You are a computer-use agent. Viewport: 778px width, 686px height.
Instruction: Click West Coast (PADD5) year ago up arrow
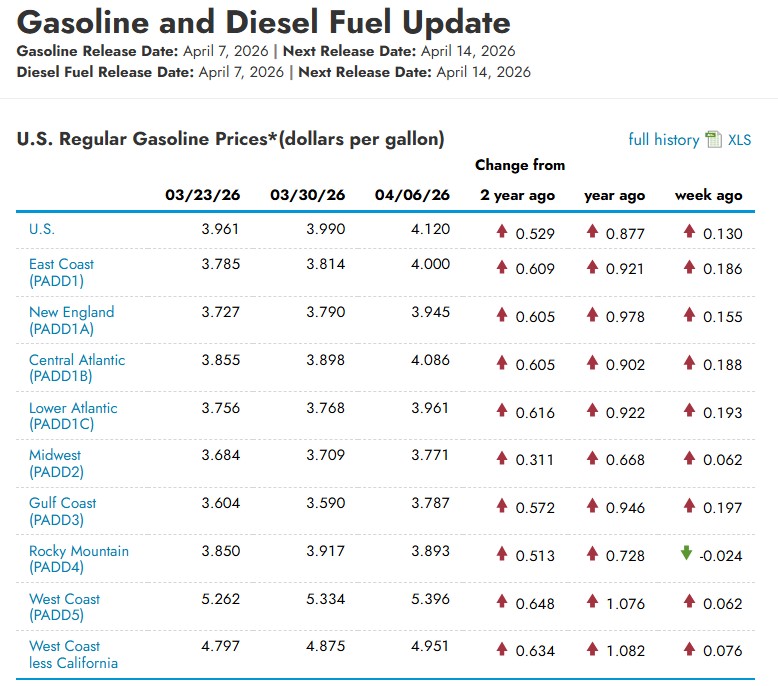point(592,602)
